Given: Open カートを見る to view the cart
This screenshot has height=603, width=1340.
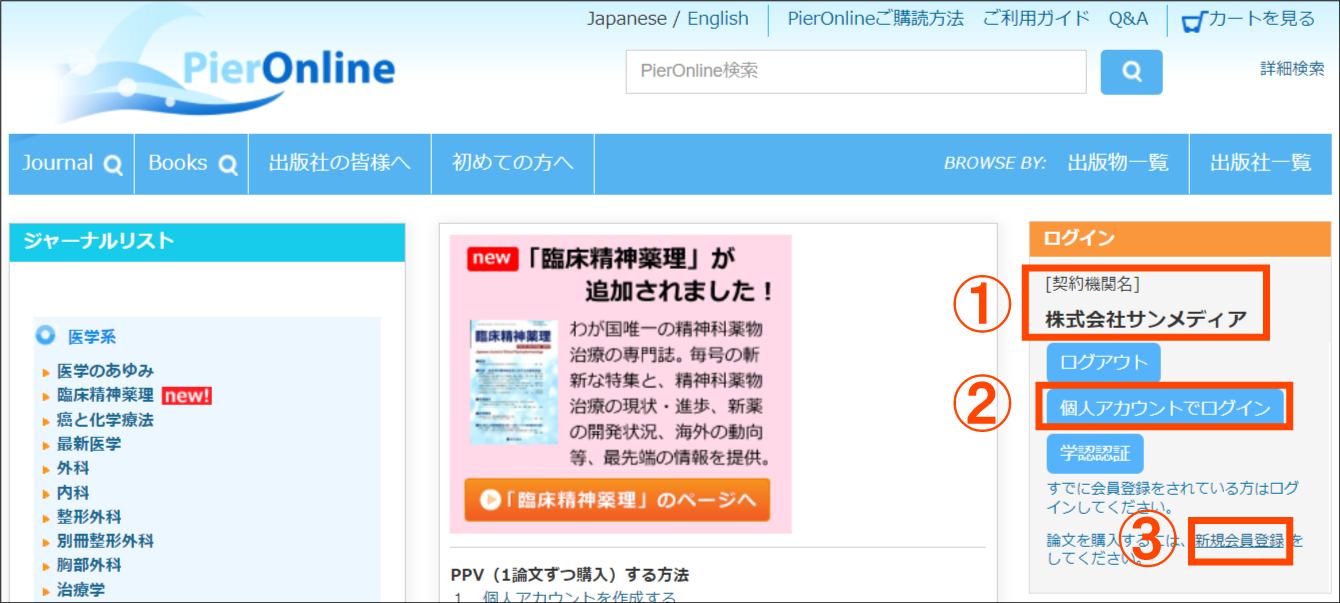Looking at the screenshot, I should 1262,19.
